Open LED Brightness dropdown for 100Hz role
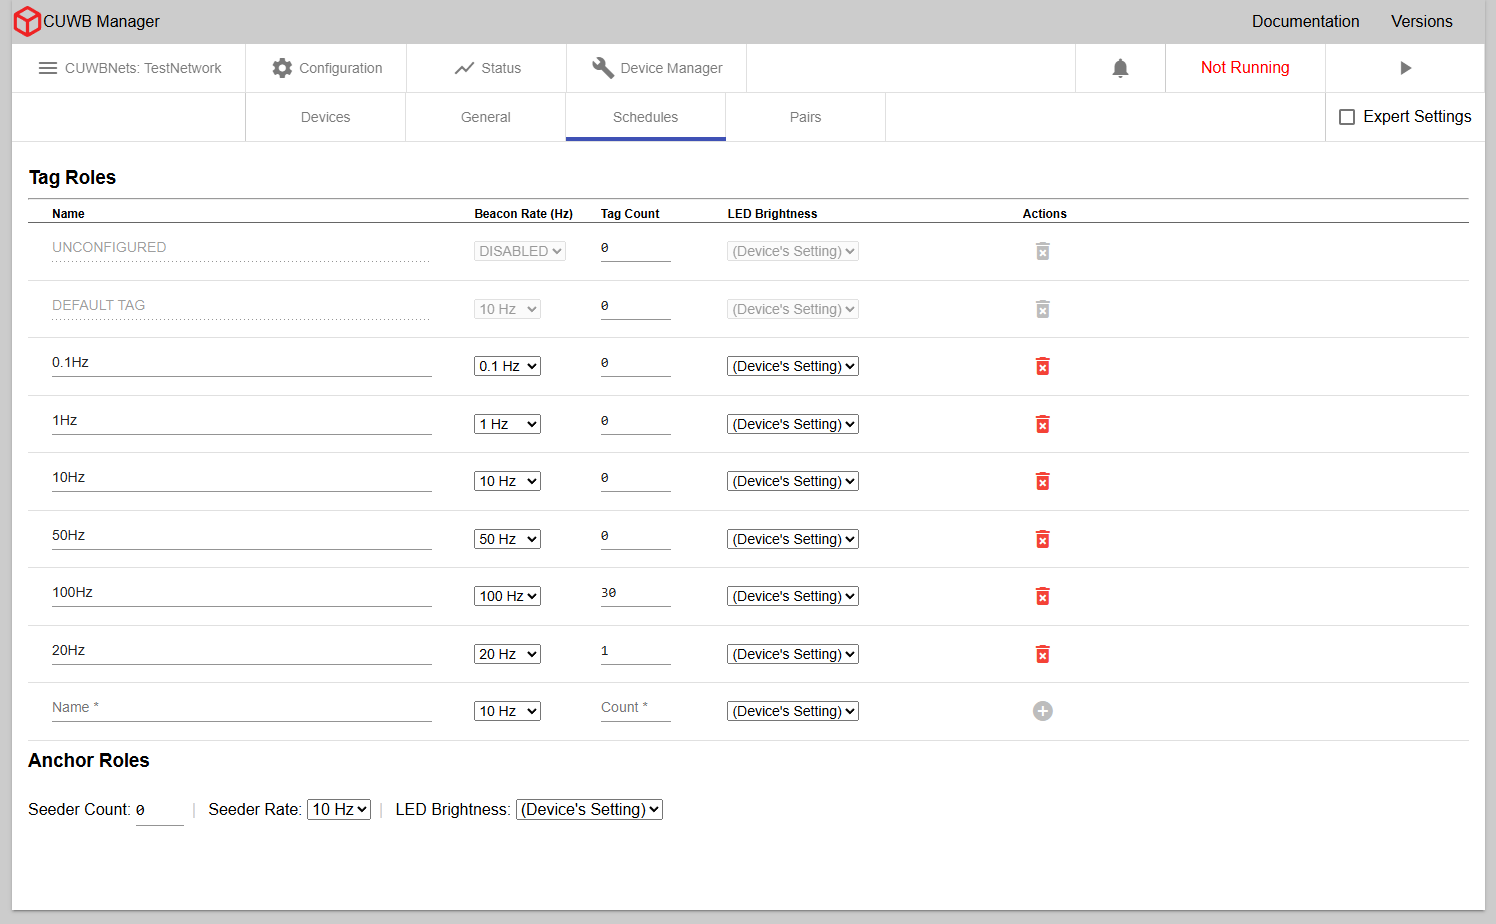Screen dimensions: 1496x924 pos(793,596)
